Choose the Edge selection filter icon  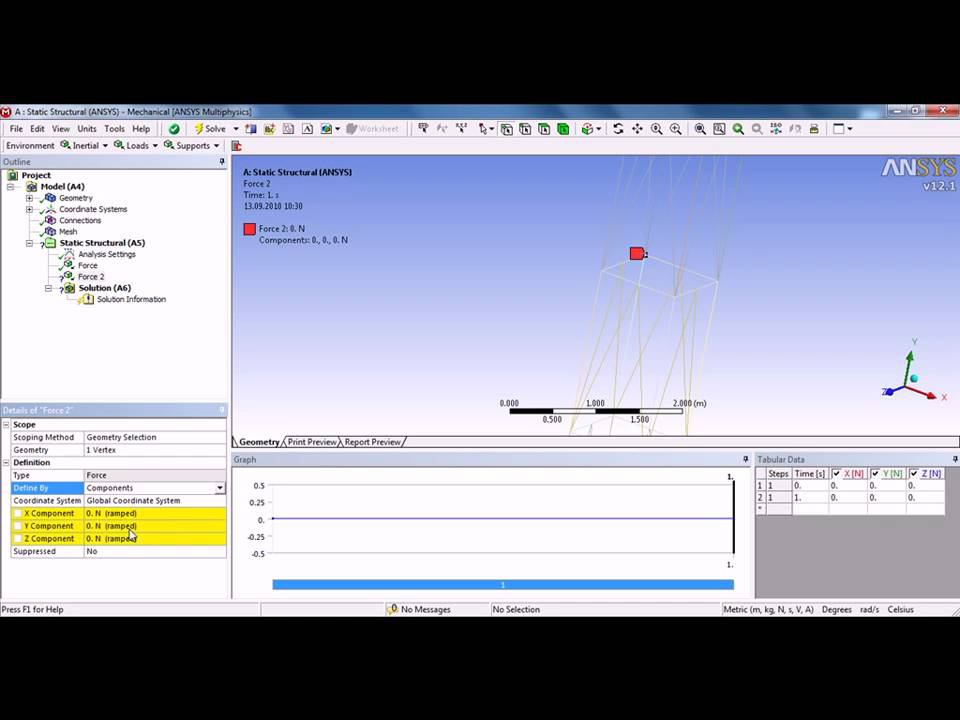coord(525,129)
